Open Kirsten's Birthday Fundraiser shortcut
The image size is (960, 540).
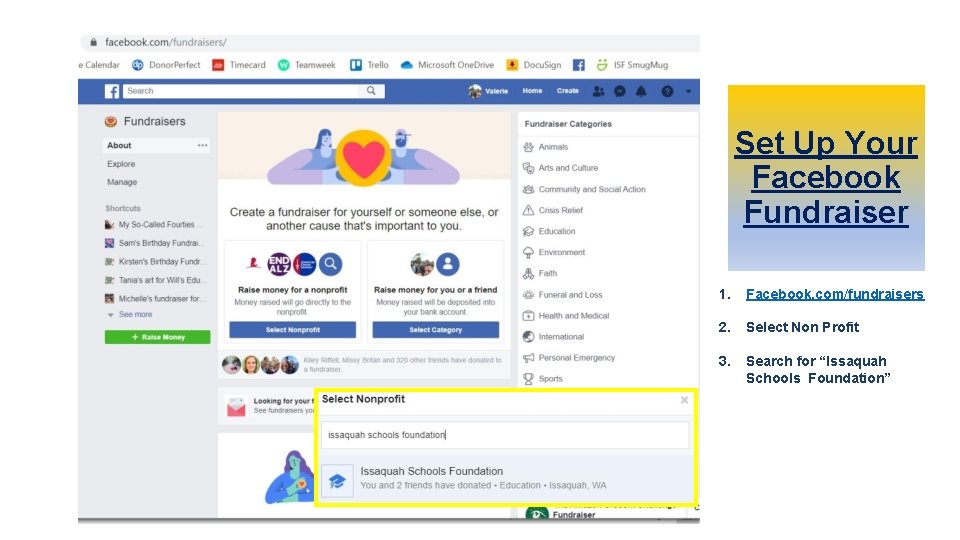click(x=156, y=261)
